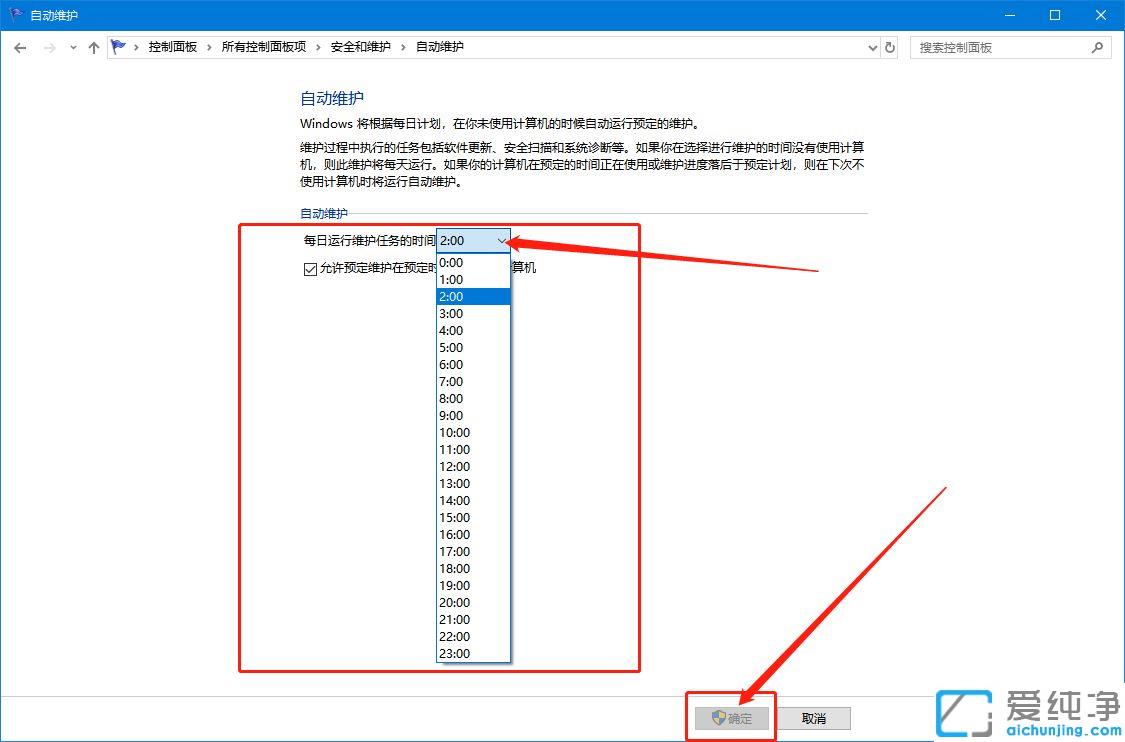Click the 确定 button

tap(735, 718)
